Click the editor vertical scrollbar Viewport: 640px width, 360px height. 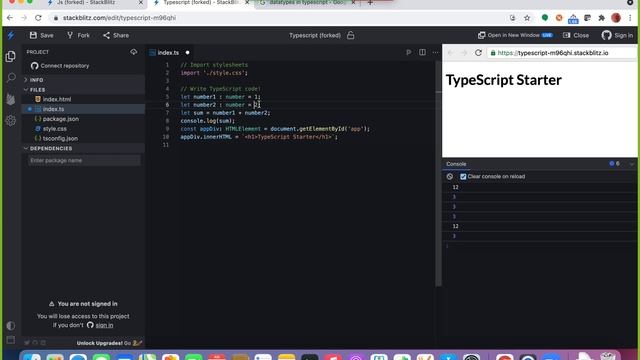(438, 173)
